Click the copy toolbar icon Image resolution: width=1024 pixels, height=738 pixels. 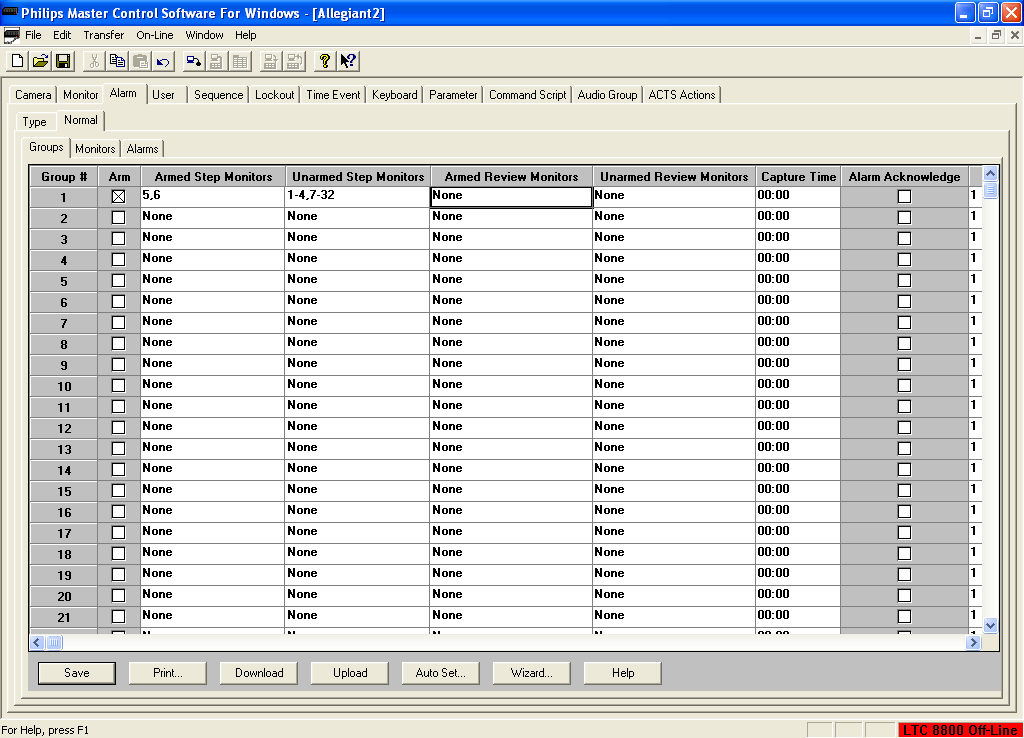(x=118, y=61)
